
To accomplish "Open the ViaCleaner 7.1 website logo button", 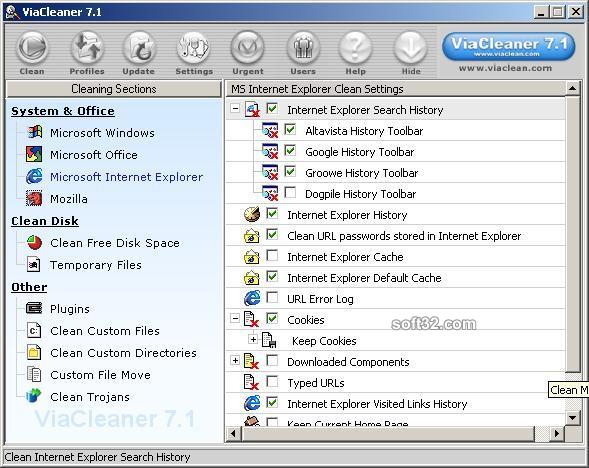I will pos(509,47).
